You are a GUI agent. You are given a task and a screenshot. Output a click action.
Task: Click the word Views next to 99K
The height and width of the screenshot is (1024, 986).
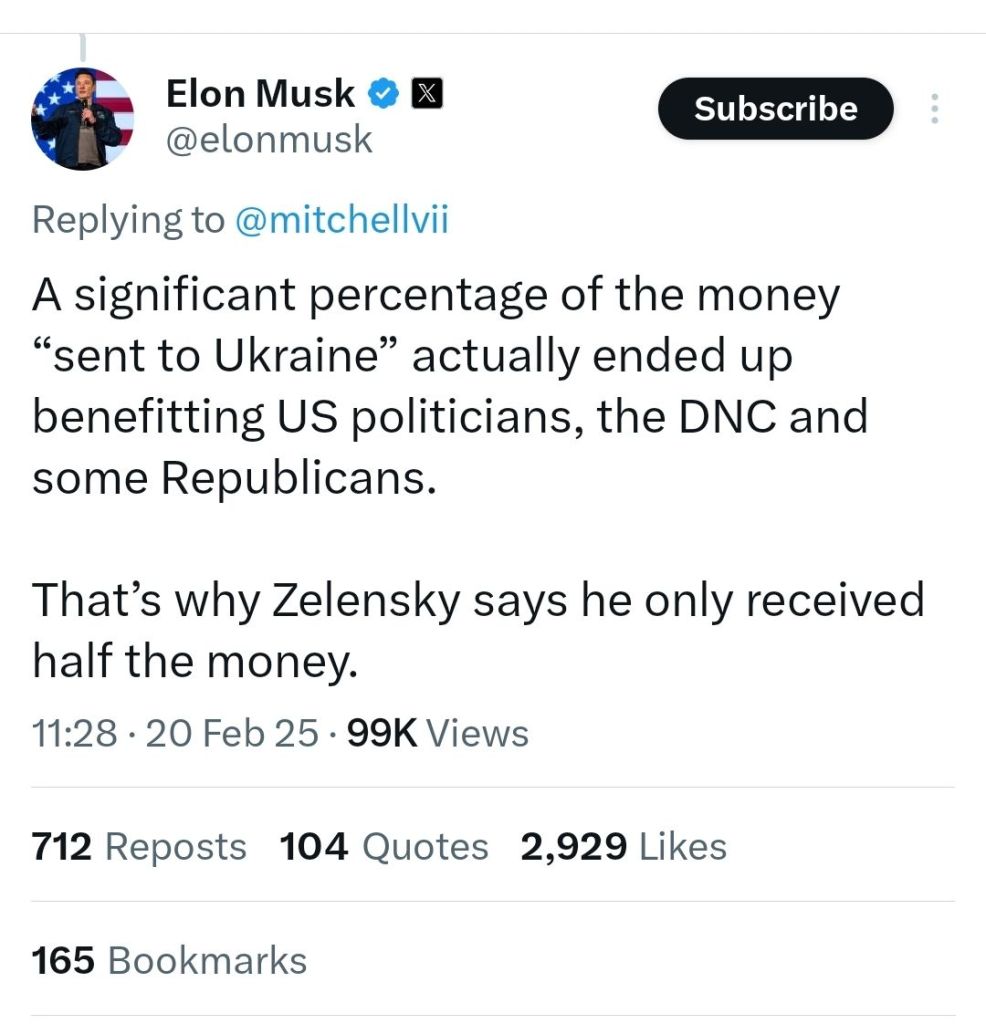click(477, 734)
